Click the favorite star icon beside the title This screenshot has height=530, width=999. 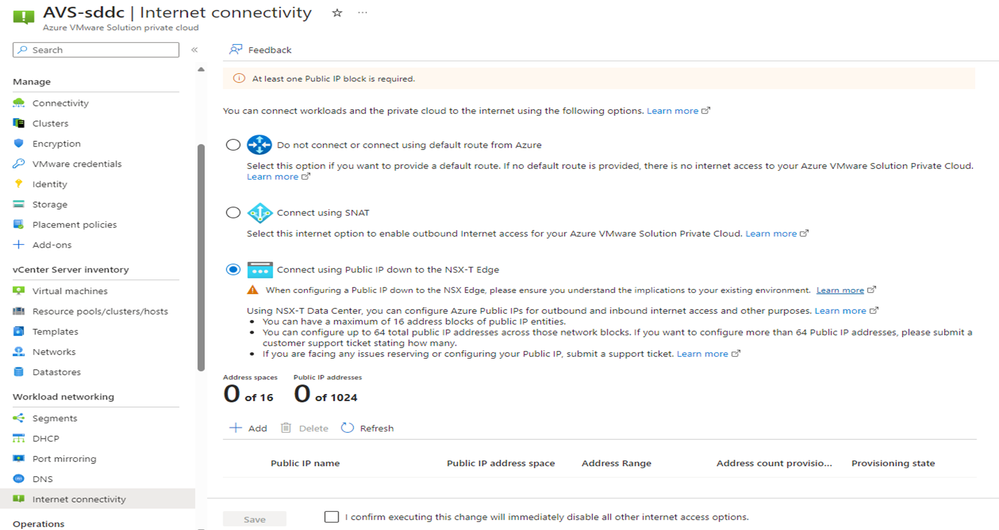pos(337,13)
